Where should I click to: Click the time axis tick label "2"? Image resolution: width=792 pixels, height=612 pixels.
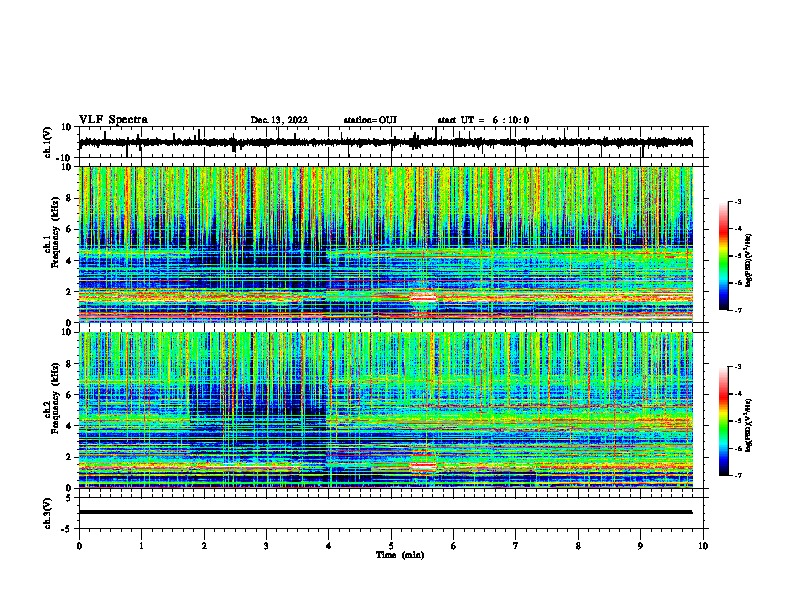pos(204,546)
